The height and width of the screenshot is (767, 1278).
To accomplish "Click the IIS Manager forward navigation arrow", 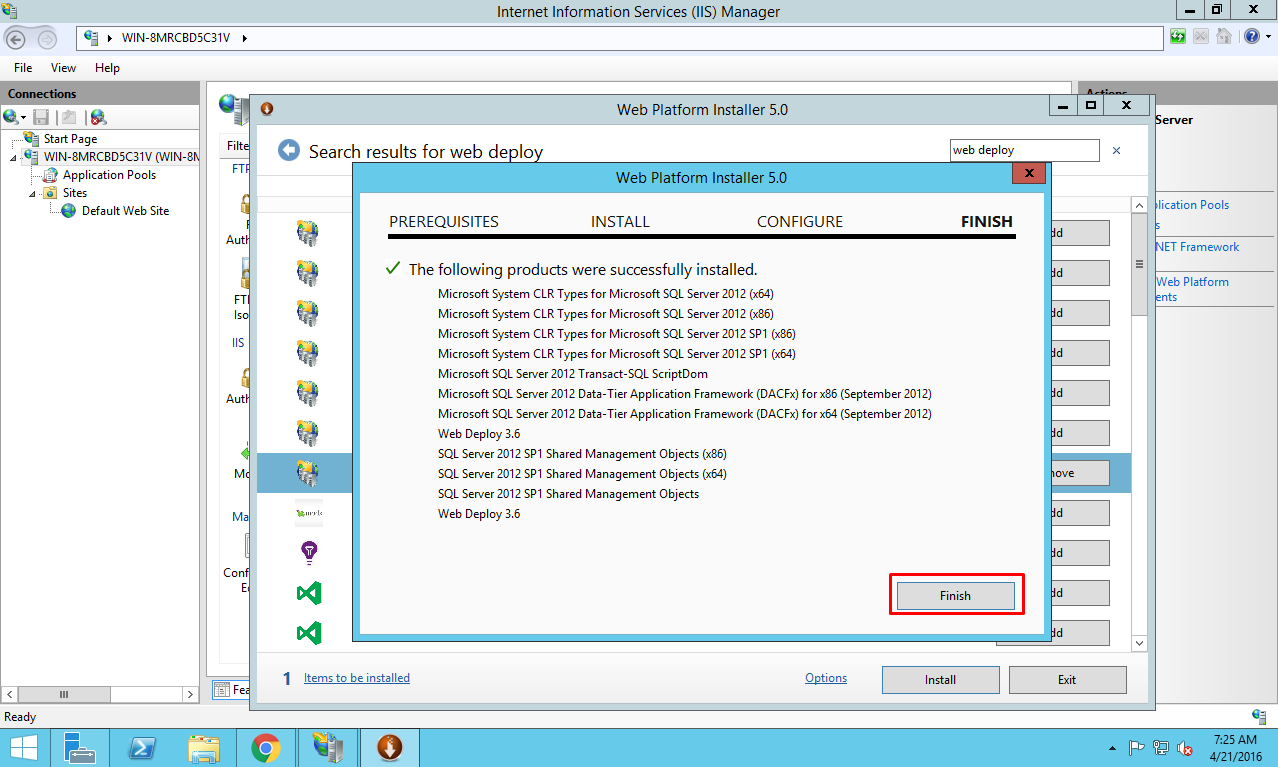I will click(x=46, y=39).
